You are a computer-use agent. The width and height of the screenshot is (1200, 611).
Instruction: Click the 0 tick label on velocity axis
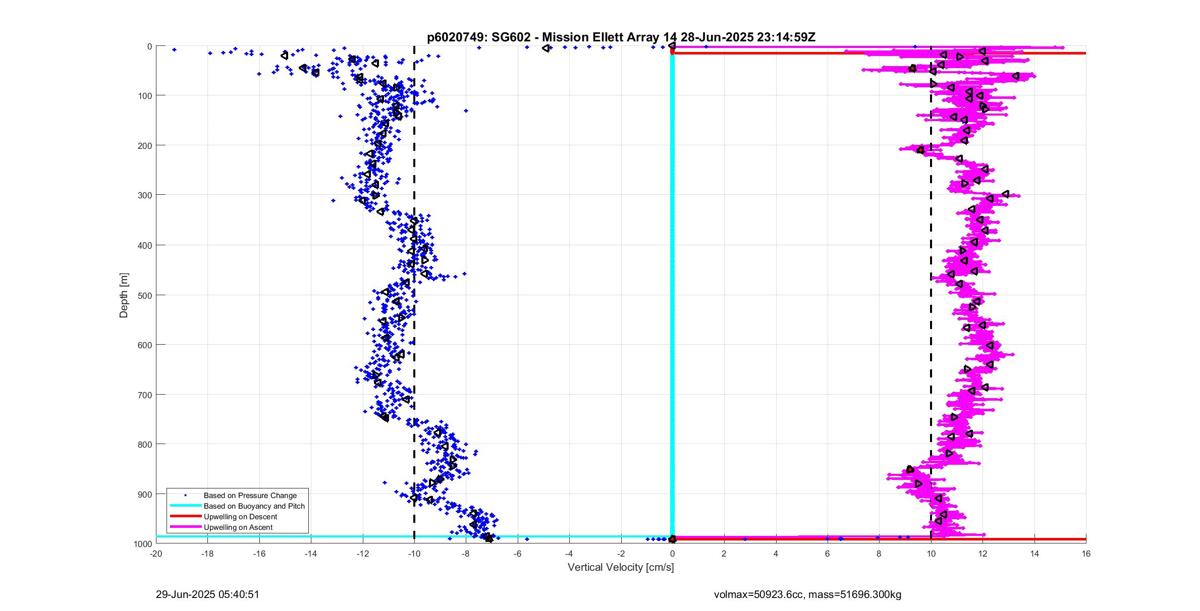(673, 553)
